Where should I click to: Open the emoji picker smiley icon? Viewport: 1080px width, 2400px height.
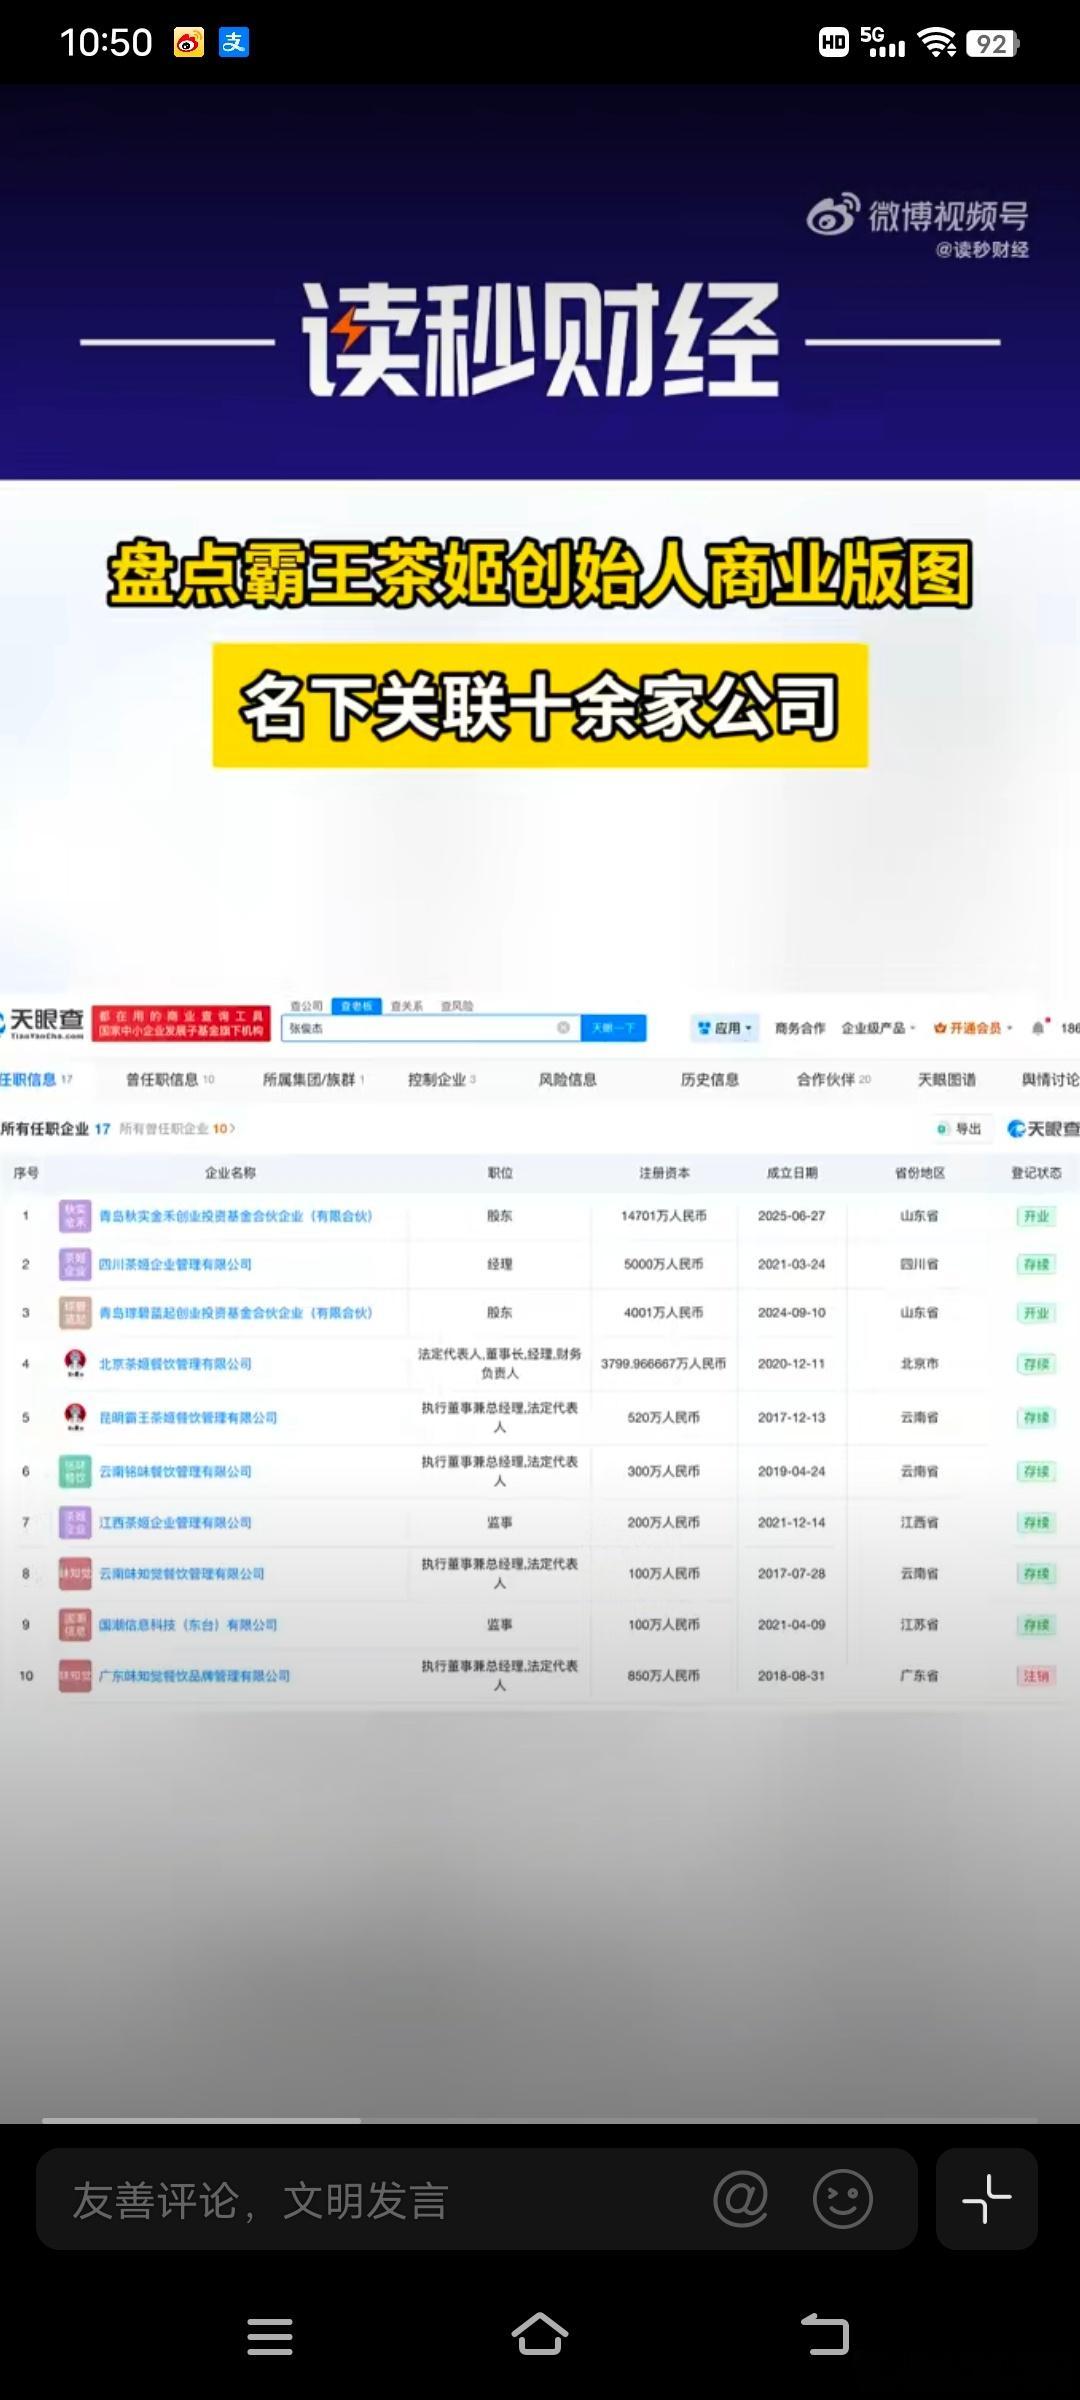843,2199
